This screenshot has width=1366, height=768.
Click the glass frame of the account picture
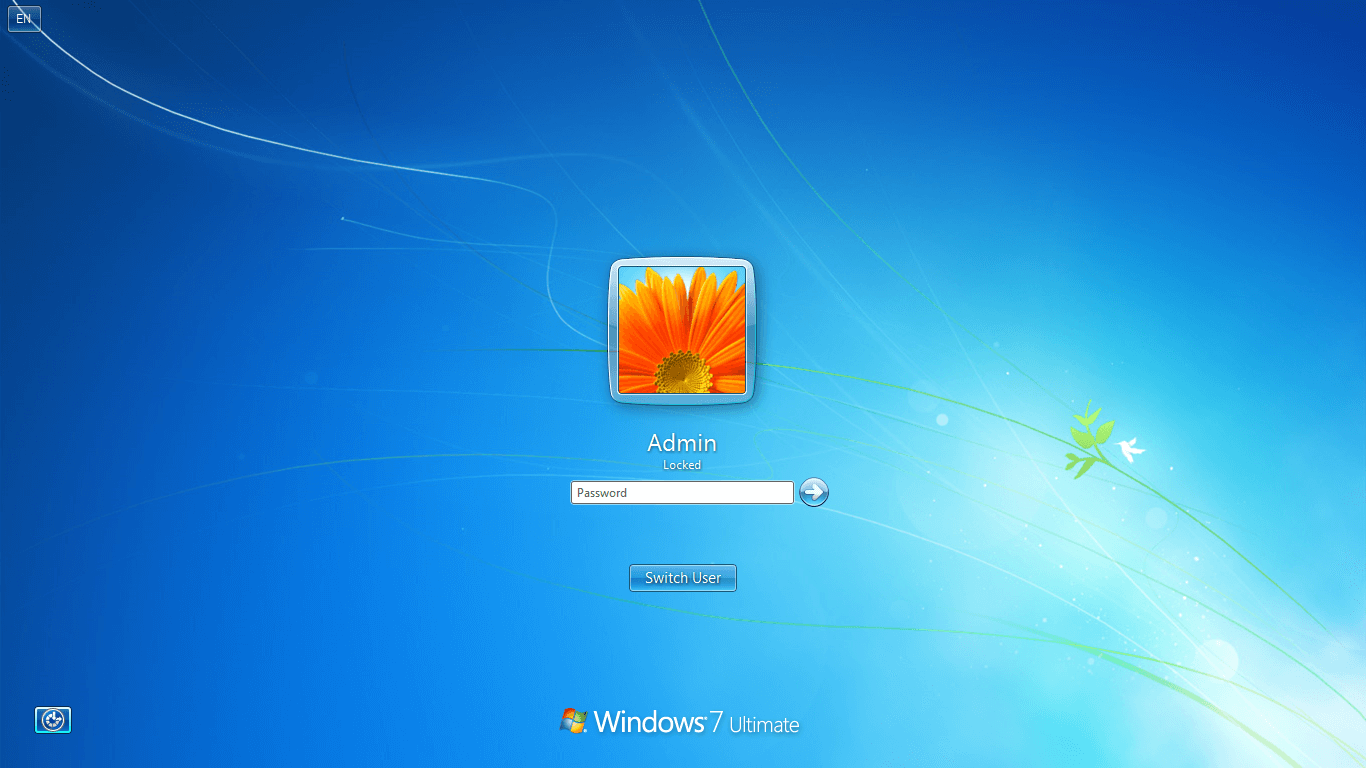pyautogui.click(x=613, y=330)
